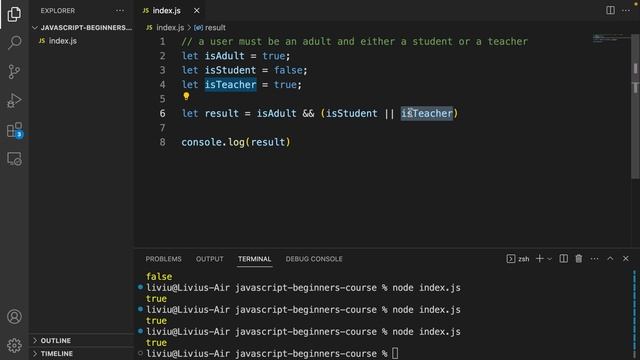Click console.log on line 8
The image size is (640, 360).
(213, 142)
